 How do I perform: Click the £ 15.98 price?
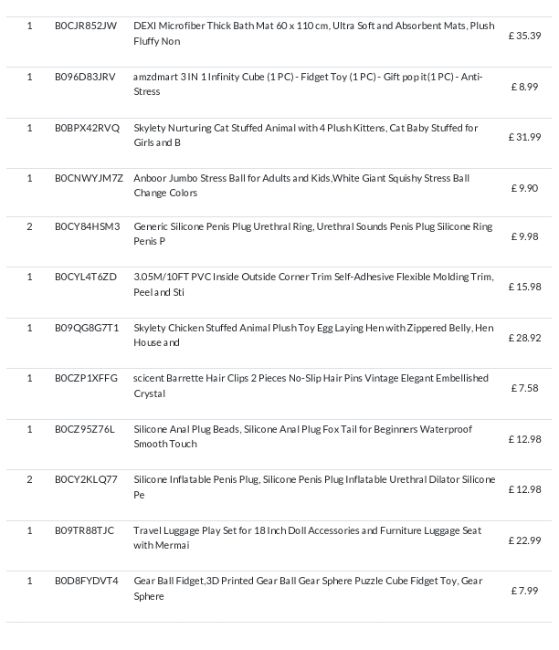(525, 287)
